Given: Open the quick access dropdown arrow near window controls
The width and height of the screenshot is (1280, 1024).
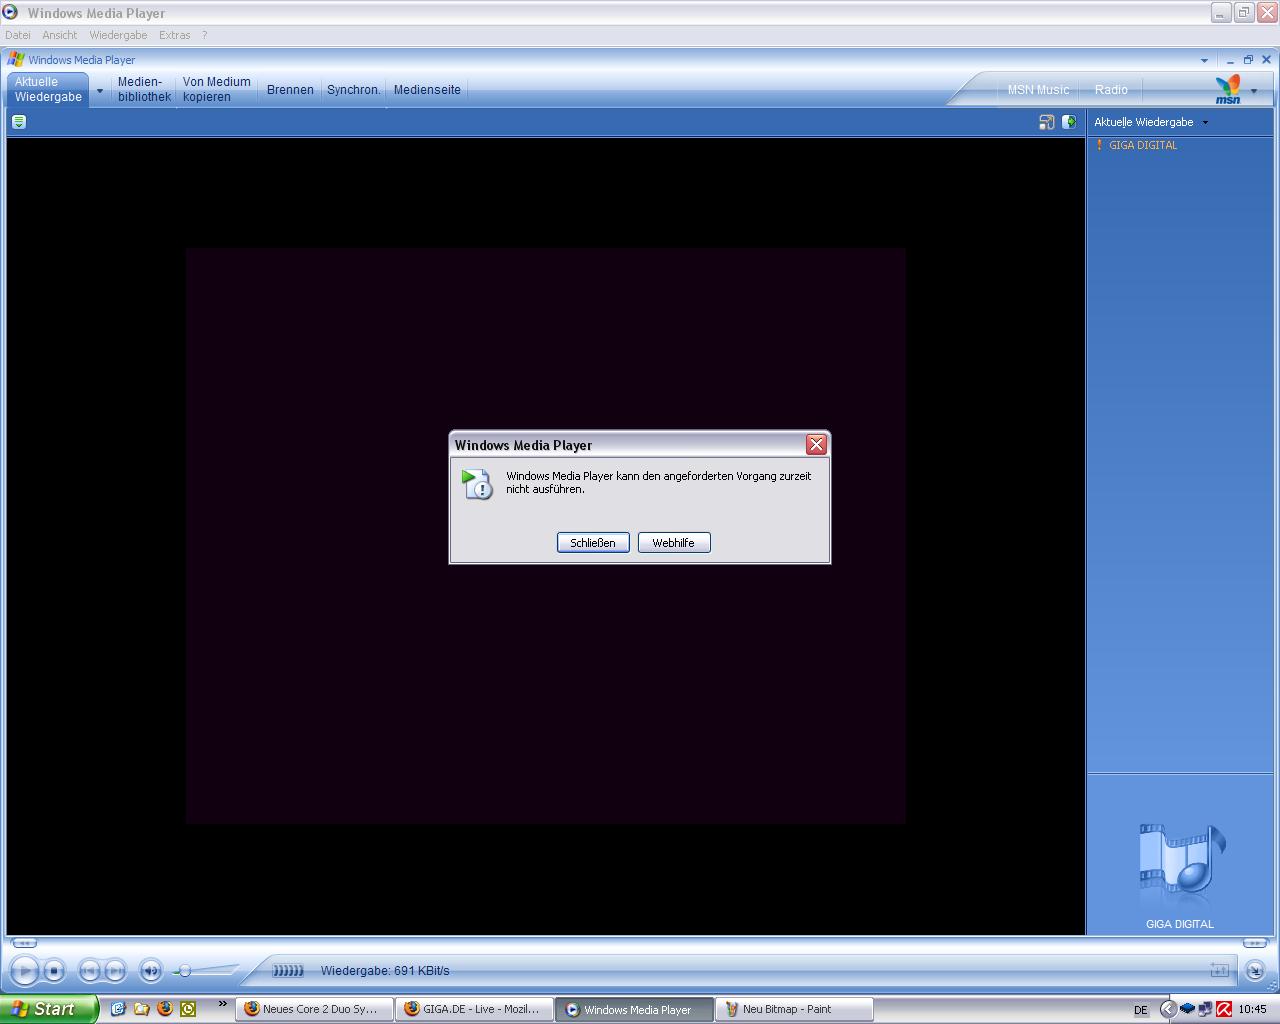Looking at the screenshot, I should (x=1204, y=60).
